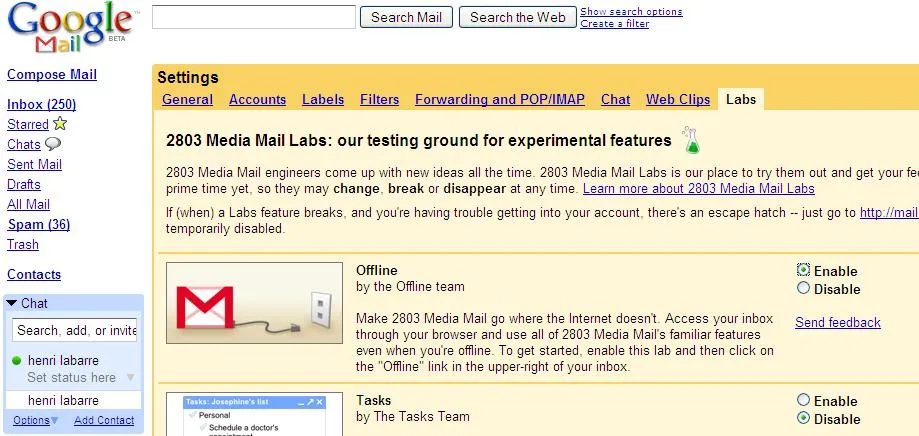The width and height of the screenshot is (919, 436).
Task: Open the Set status here dropdown
Action: (x=131, y=378)
